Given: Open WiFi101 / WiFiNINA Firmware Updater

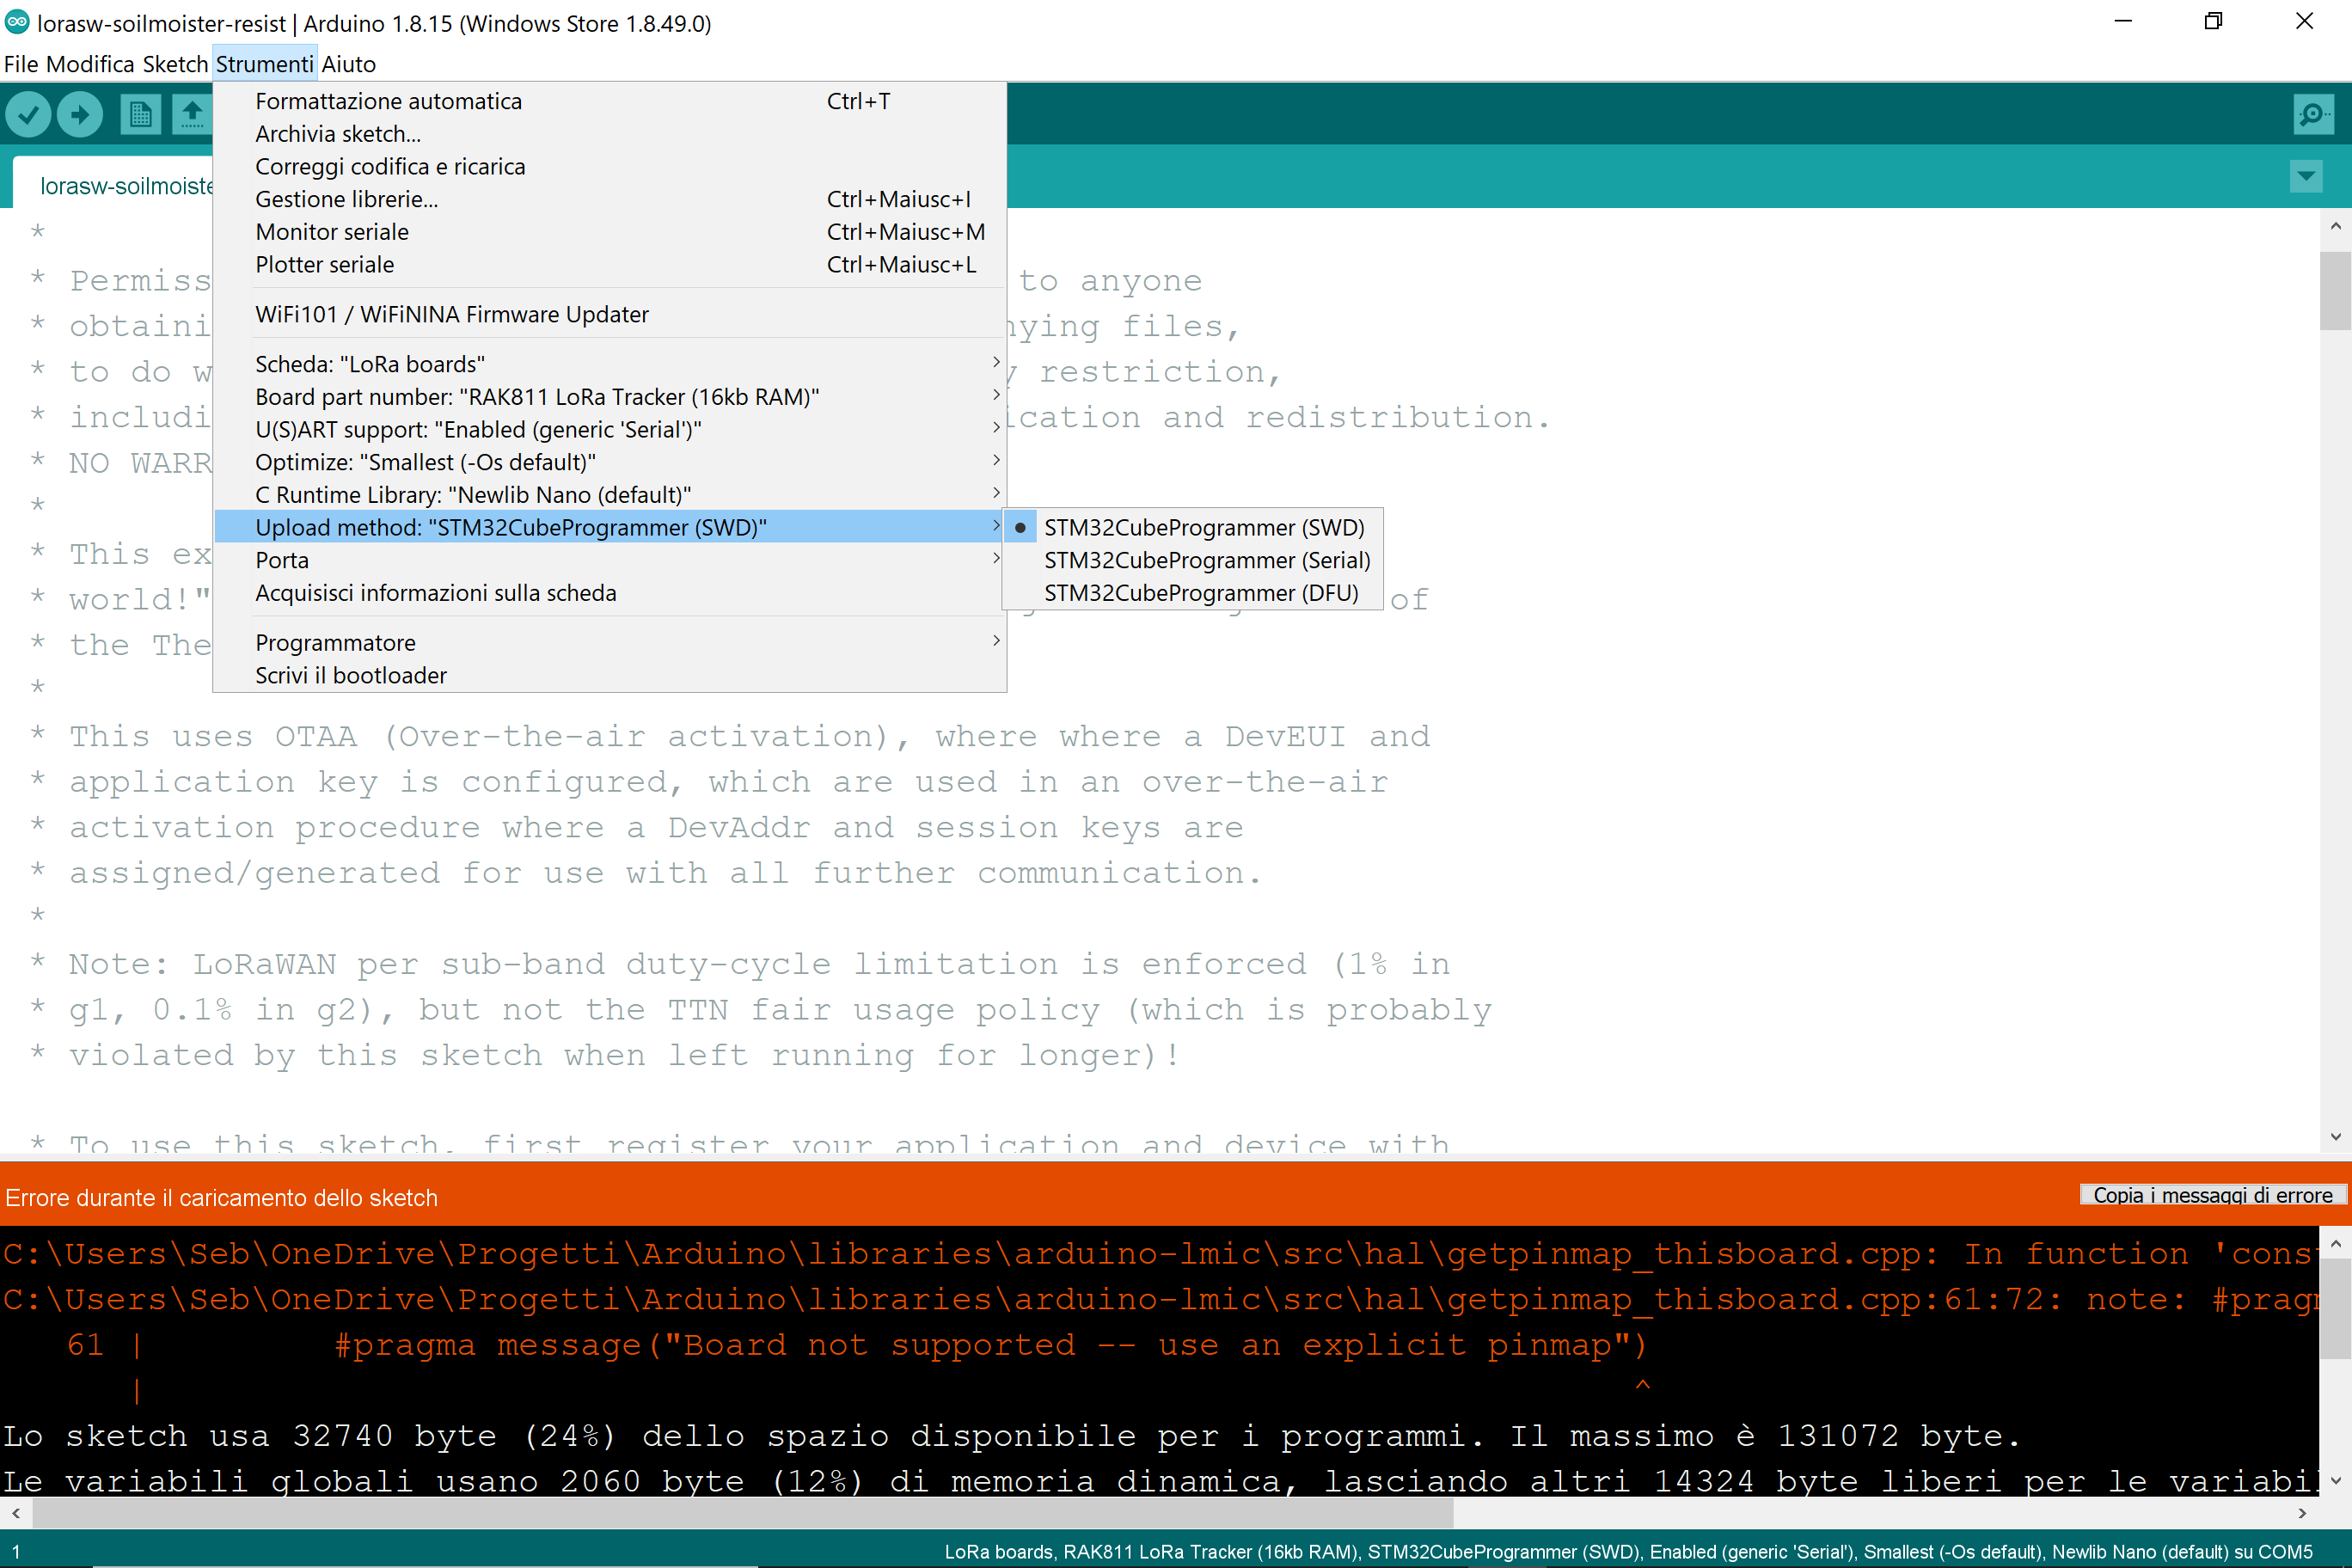Looking at the screenshot, I should [x=610, y=314].
